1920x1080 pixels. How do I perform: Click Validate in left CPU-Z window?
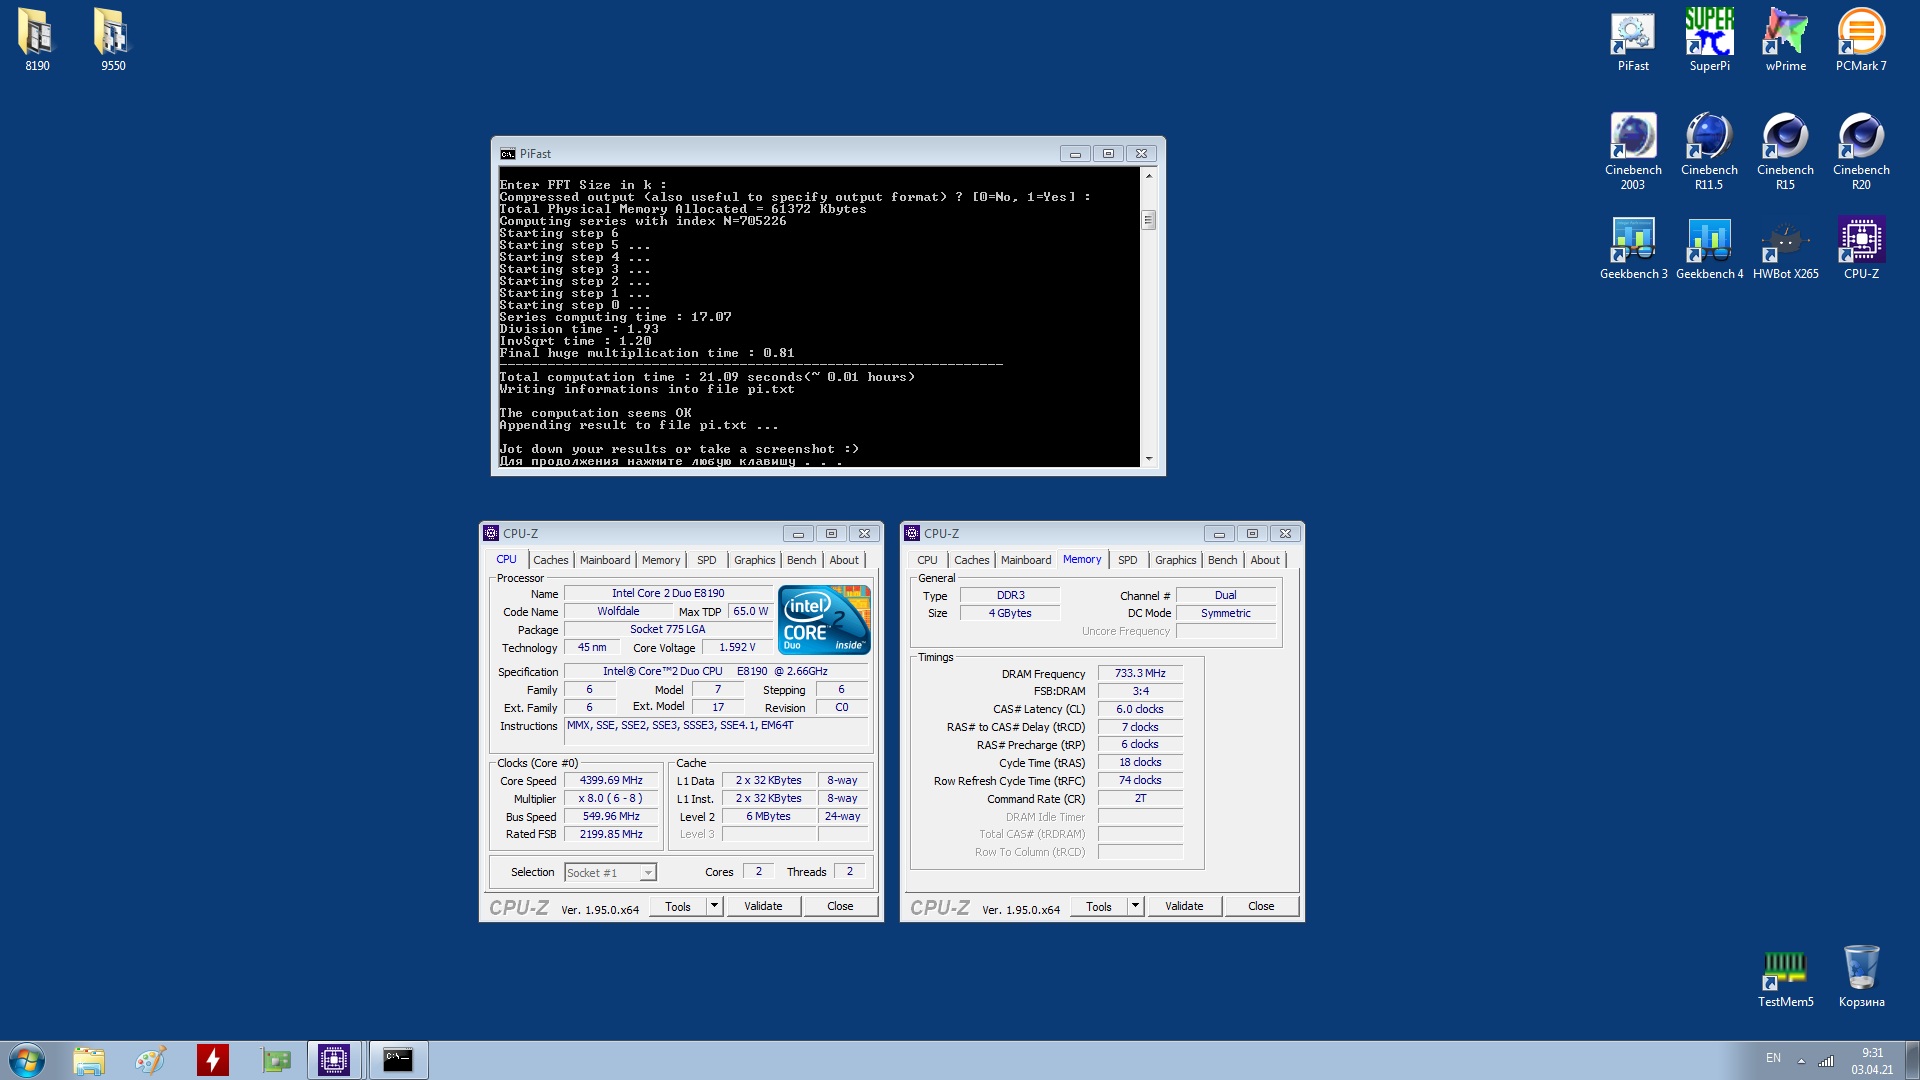tap(763, 906)
